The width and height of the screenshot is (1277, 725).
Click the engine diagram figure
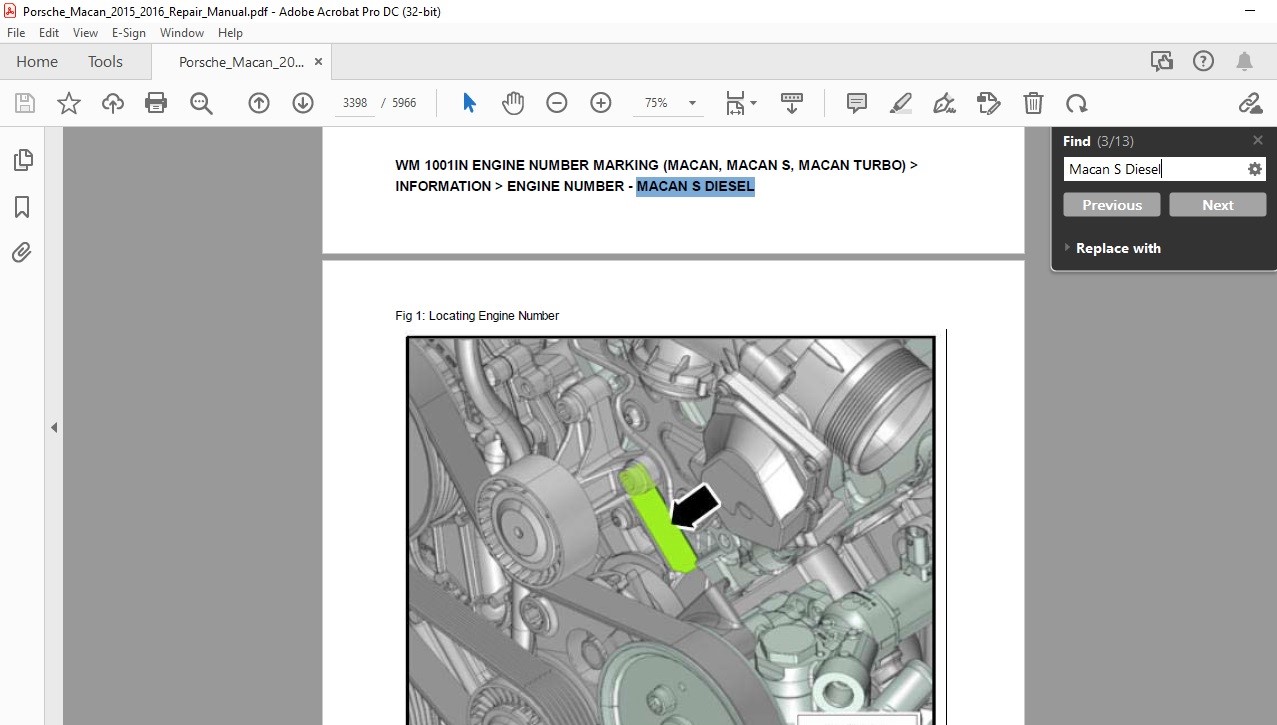(670, 530)
